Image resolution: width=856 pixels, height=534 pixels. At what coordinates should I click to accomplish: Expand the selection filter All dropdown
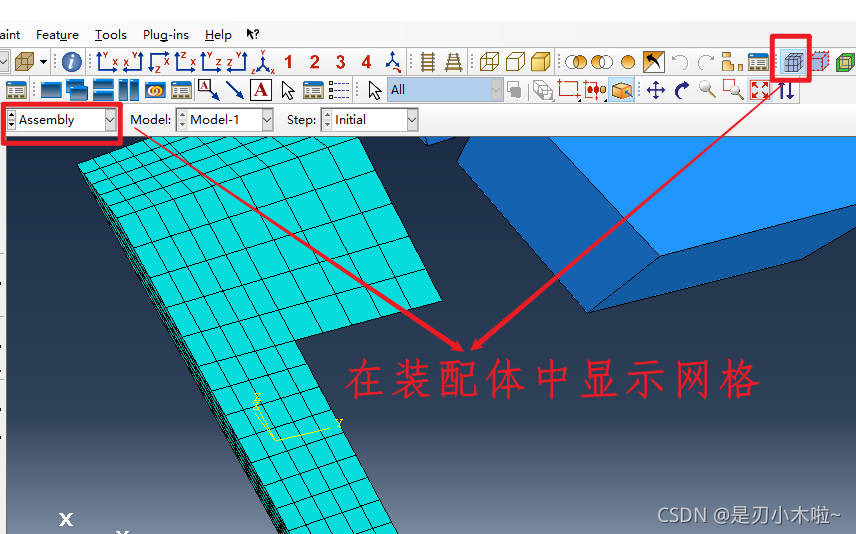(496, 90)
